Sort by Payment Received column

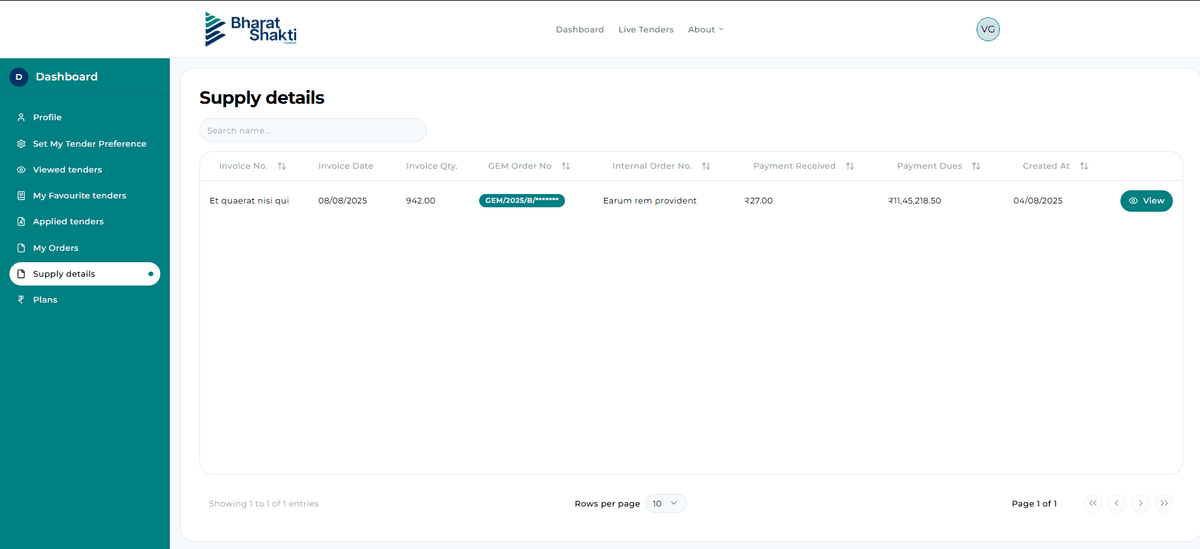pyautogui.click(x=850, y=166)
